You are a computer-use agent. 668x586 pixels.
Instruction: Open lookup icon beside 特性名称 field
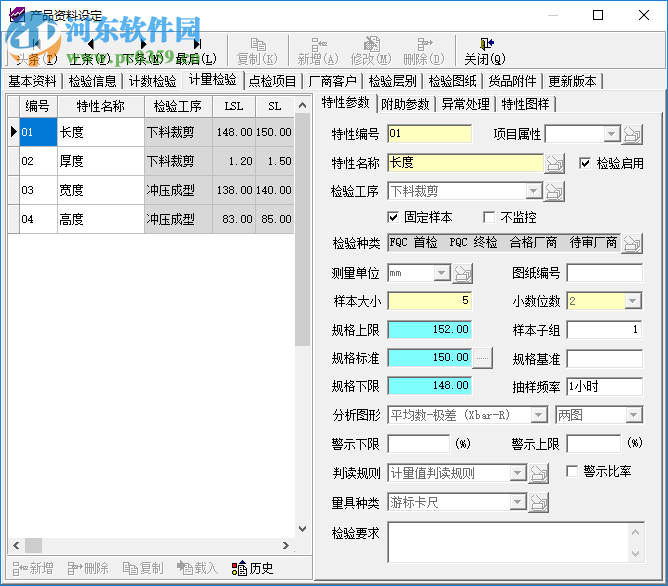pyautogui.click(x=555, y=164)
